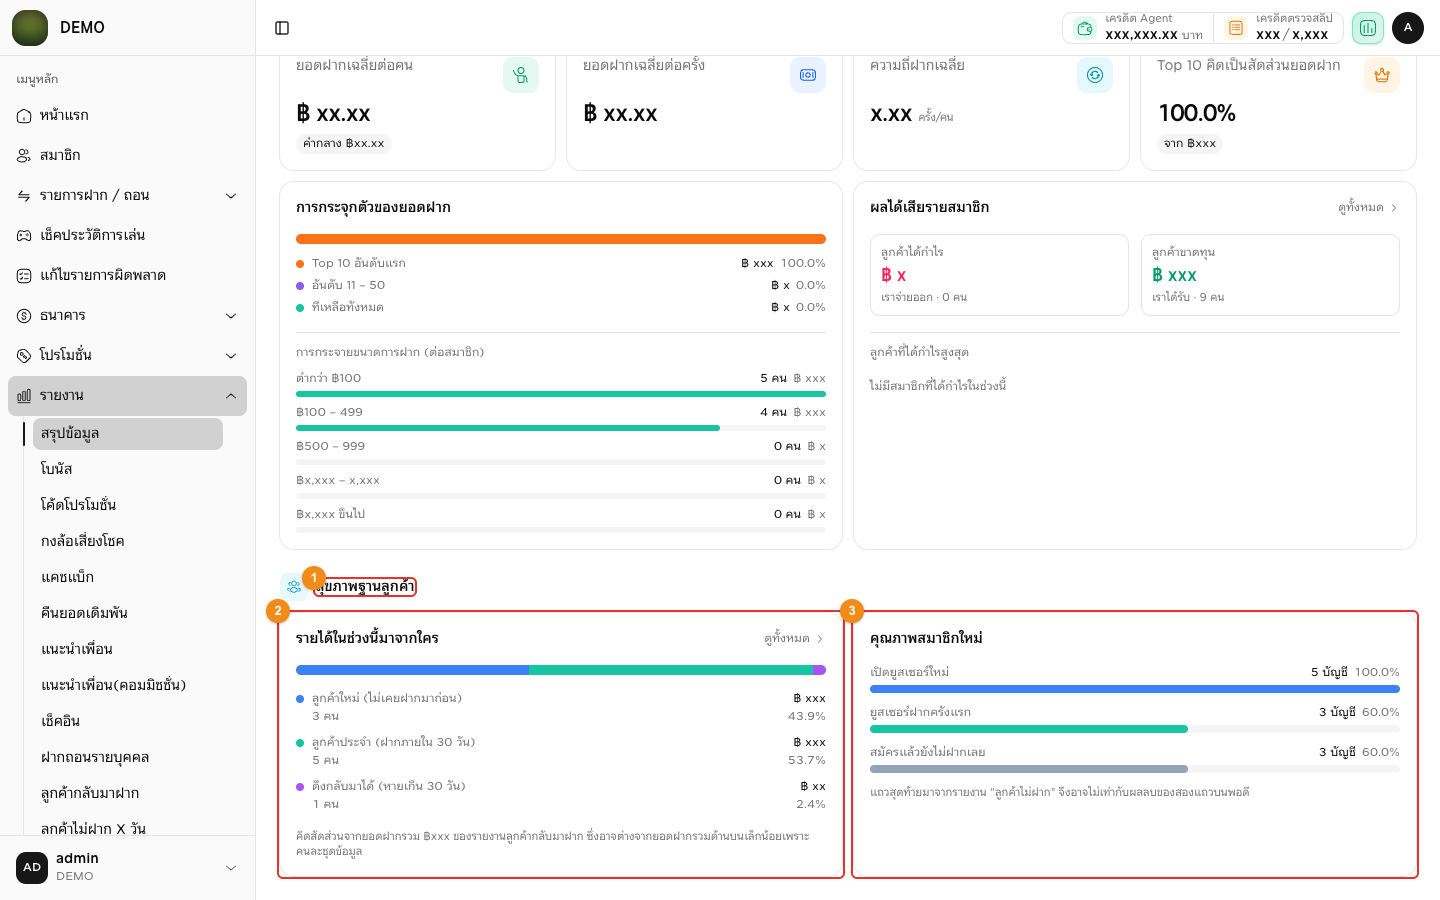Expand the ธนาคาร menu chevron
The width and height of the screenshot is (1440, 900).
coord(231,316)
